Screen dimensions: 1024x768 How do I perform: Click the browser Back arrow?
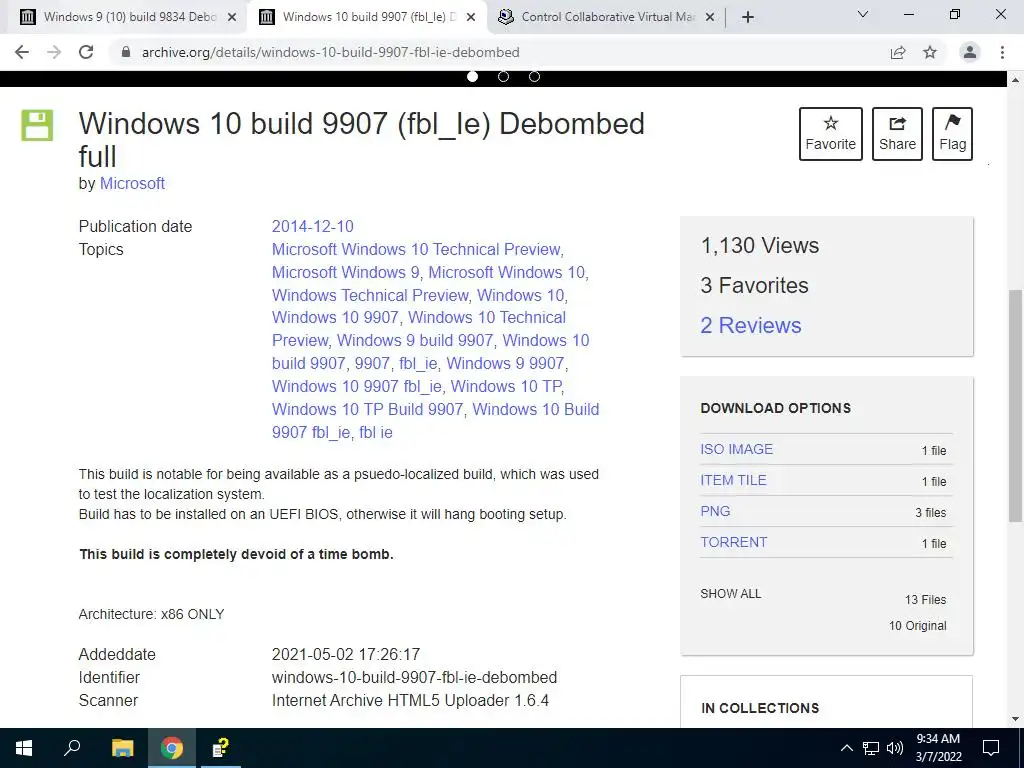pyautogui.click(x=22, y=52)
